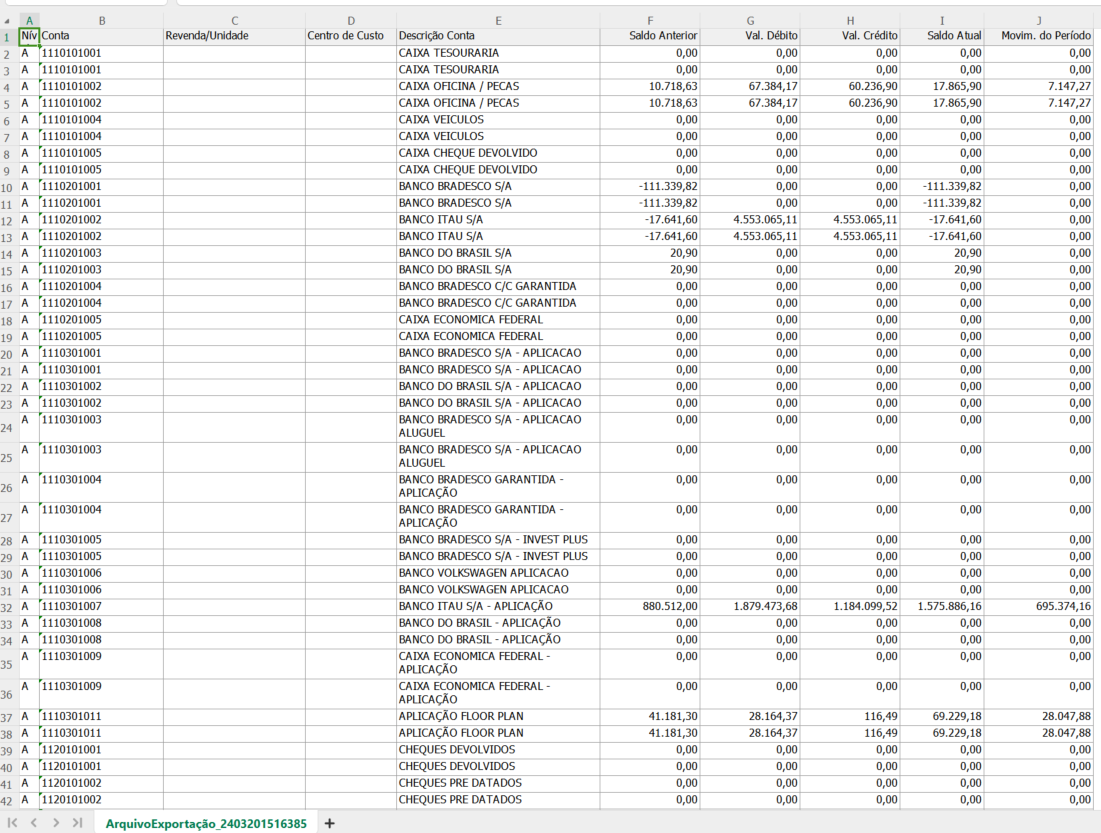The image size is (1101, 833).
Task: Select 4.553.065,11 Val. Débito in row 13
Action: 750,237
